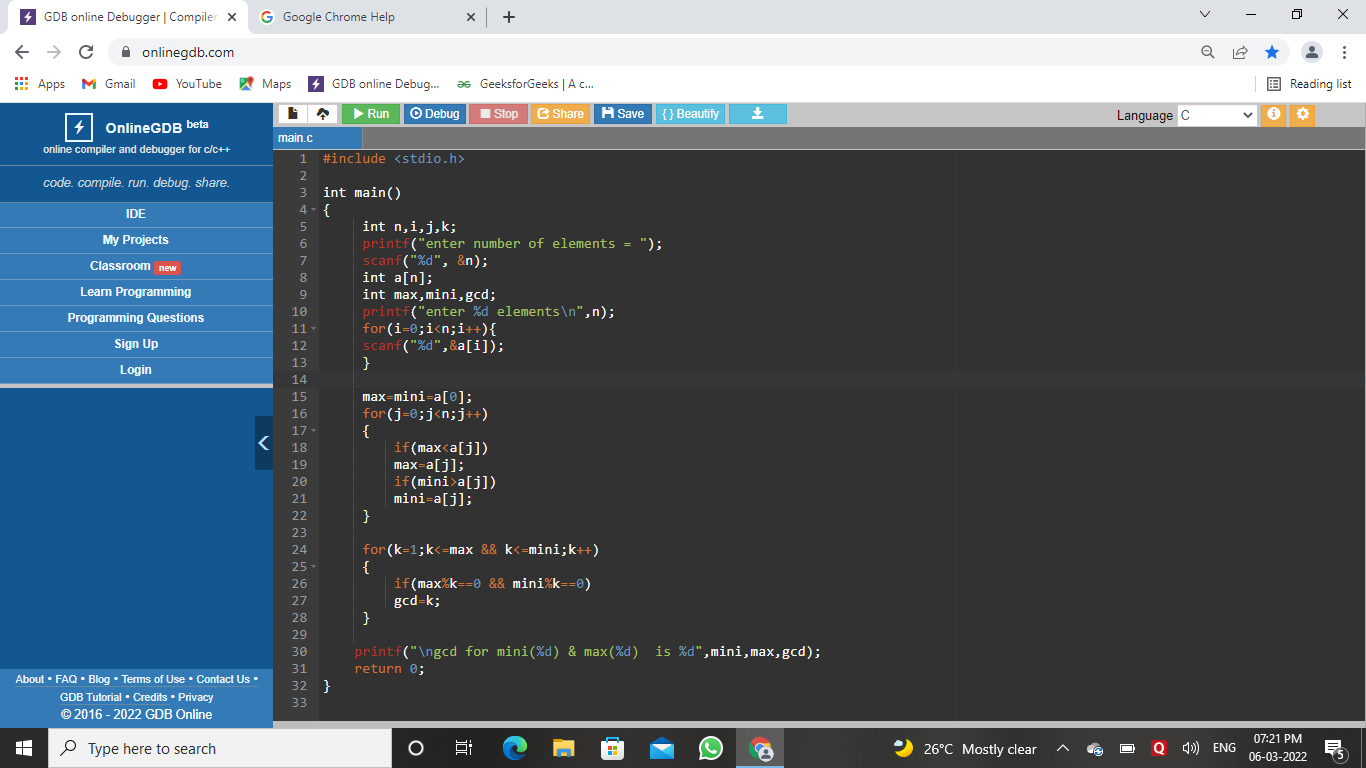Run the C program
1366x768 pixels.
[370, 113]
